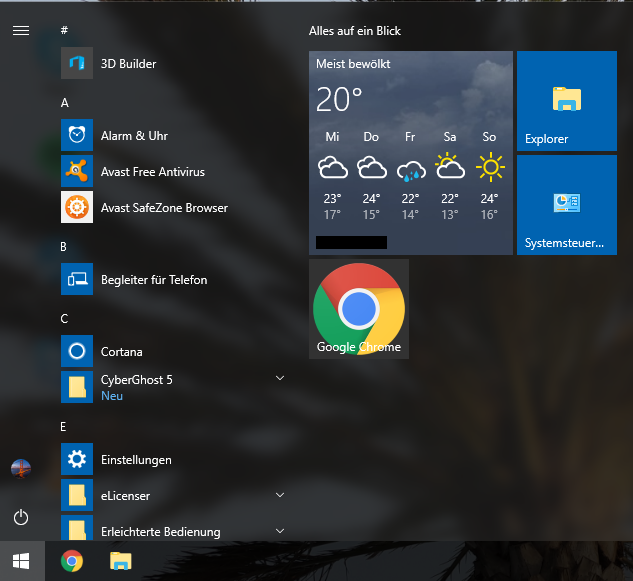
Task: Open File Explorer from the taskbar
Action: click(121, 561)
